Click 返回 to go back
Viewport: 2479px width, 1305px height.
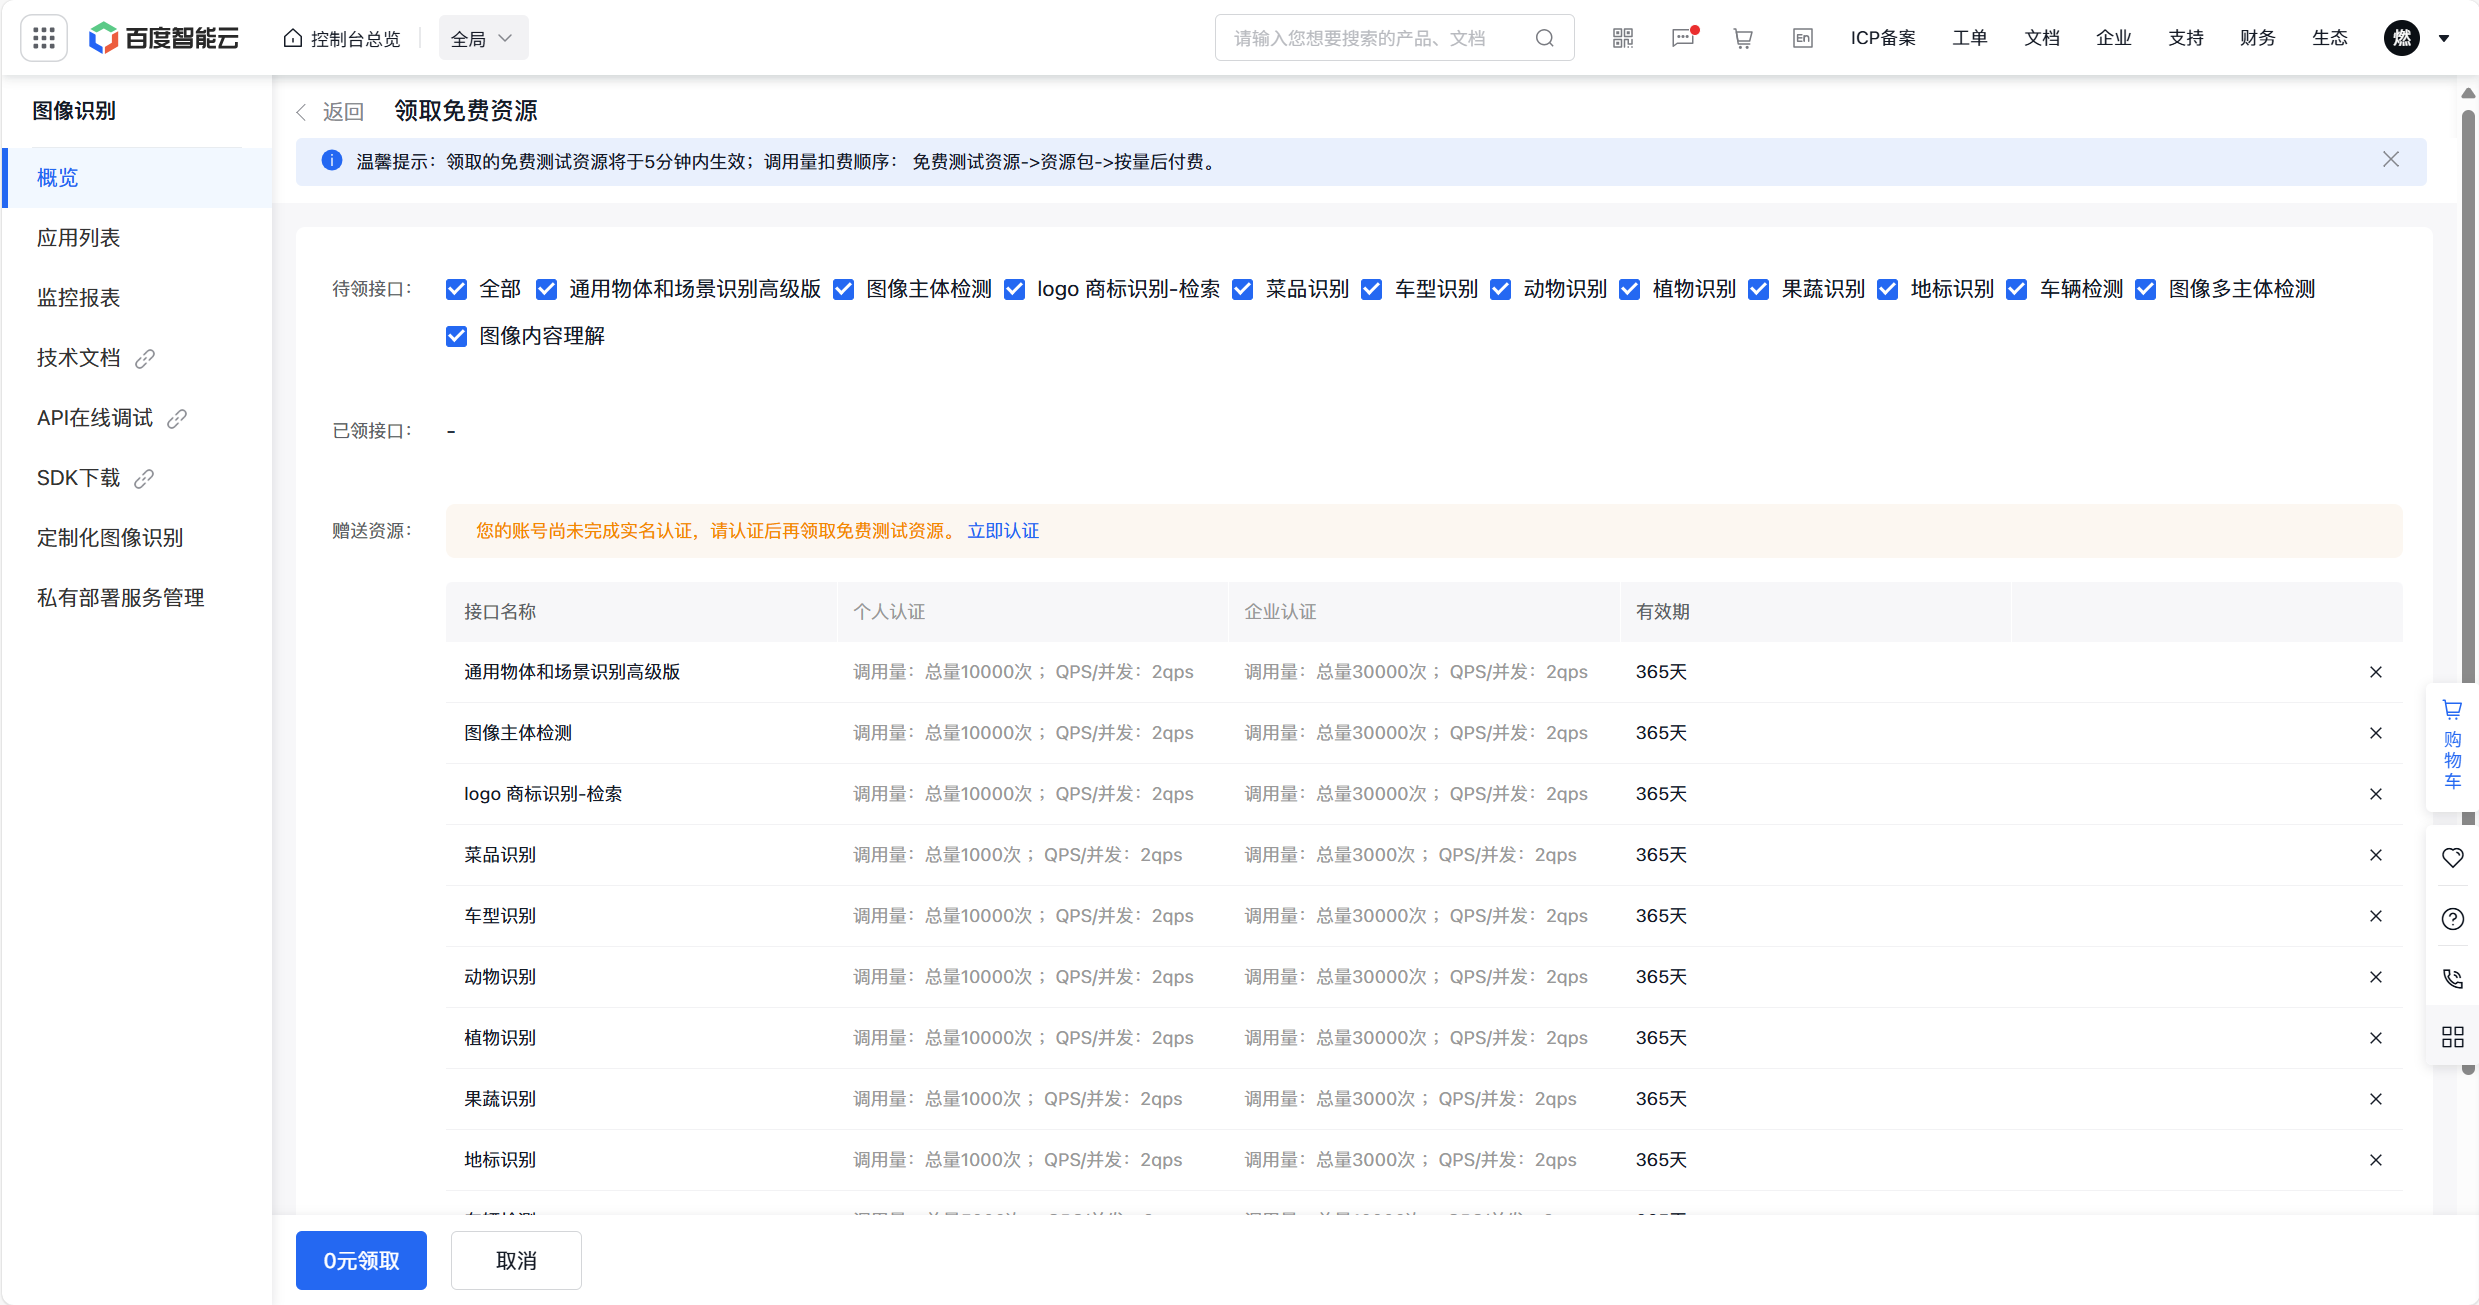pos(343,112)
